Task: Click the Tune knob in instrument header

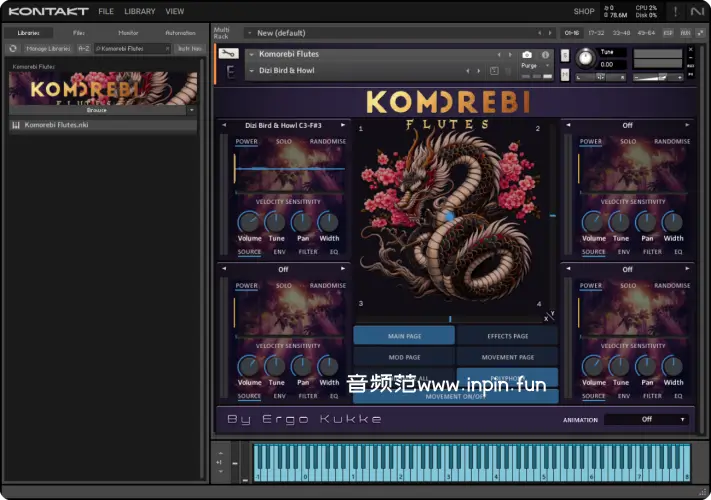Action: pyautogui.click(x=584, y=58)
